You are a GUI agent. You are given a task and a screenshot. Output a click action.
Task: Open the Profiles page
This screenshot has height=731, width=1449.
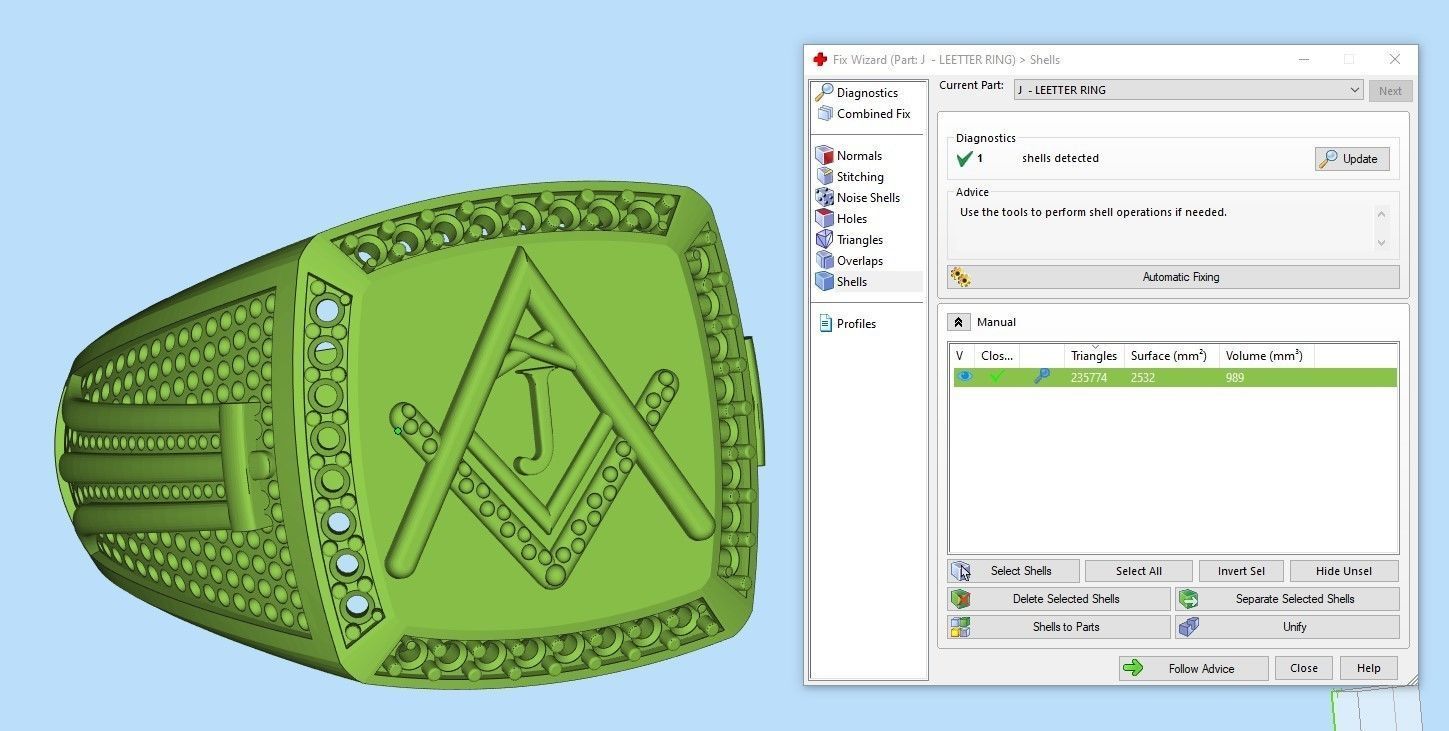856,324
